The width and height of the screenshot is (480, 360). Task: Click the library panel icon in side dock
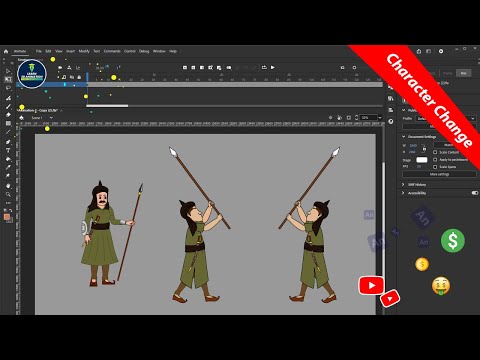(391, 99)
